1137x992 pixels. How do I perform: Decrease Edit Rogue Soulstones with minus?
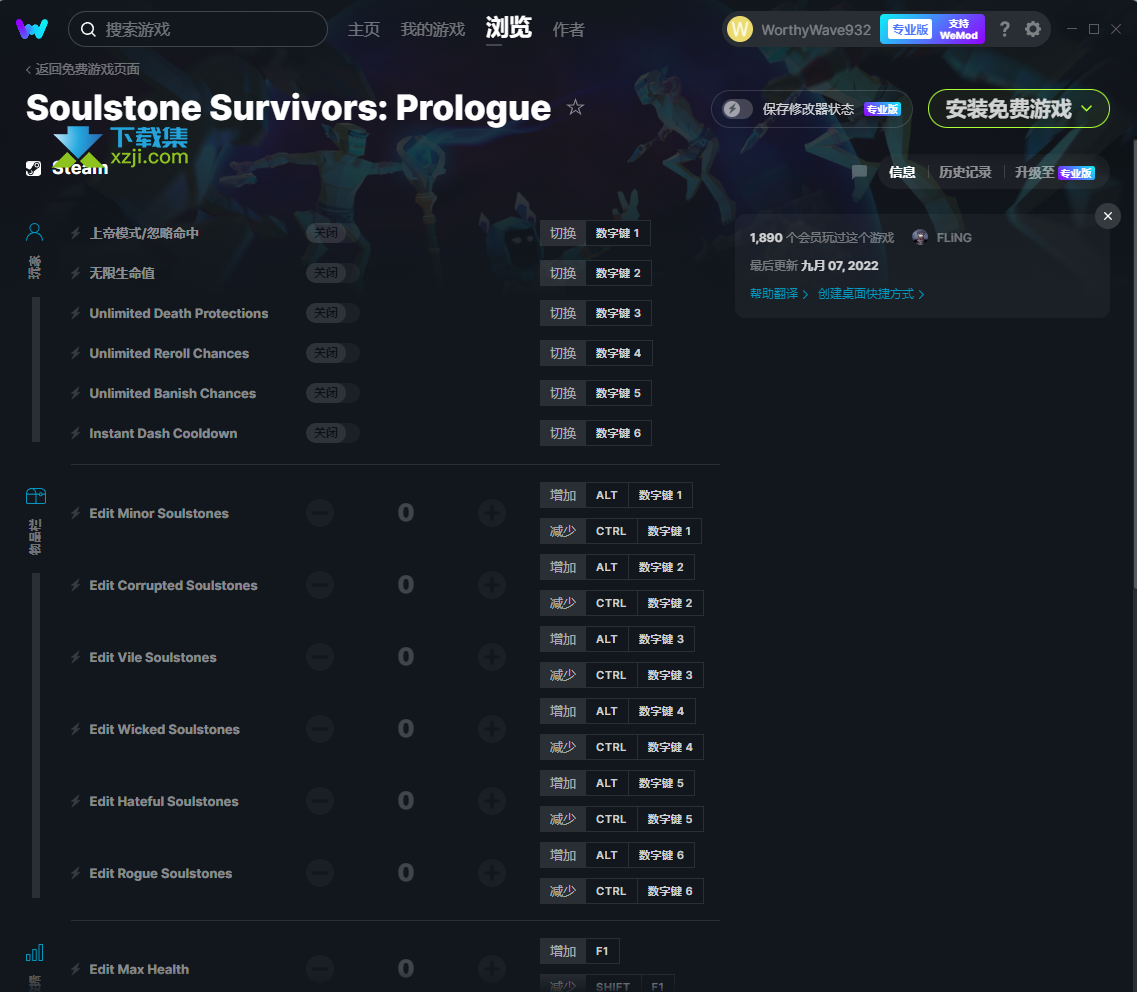320,873
